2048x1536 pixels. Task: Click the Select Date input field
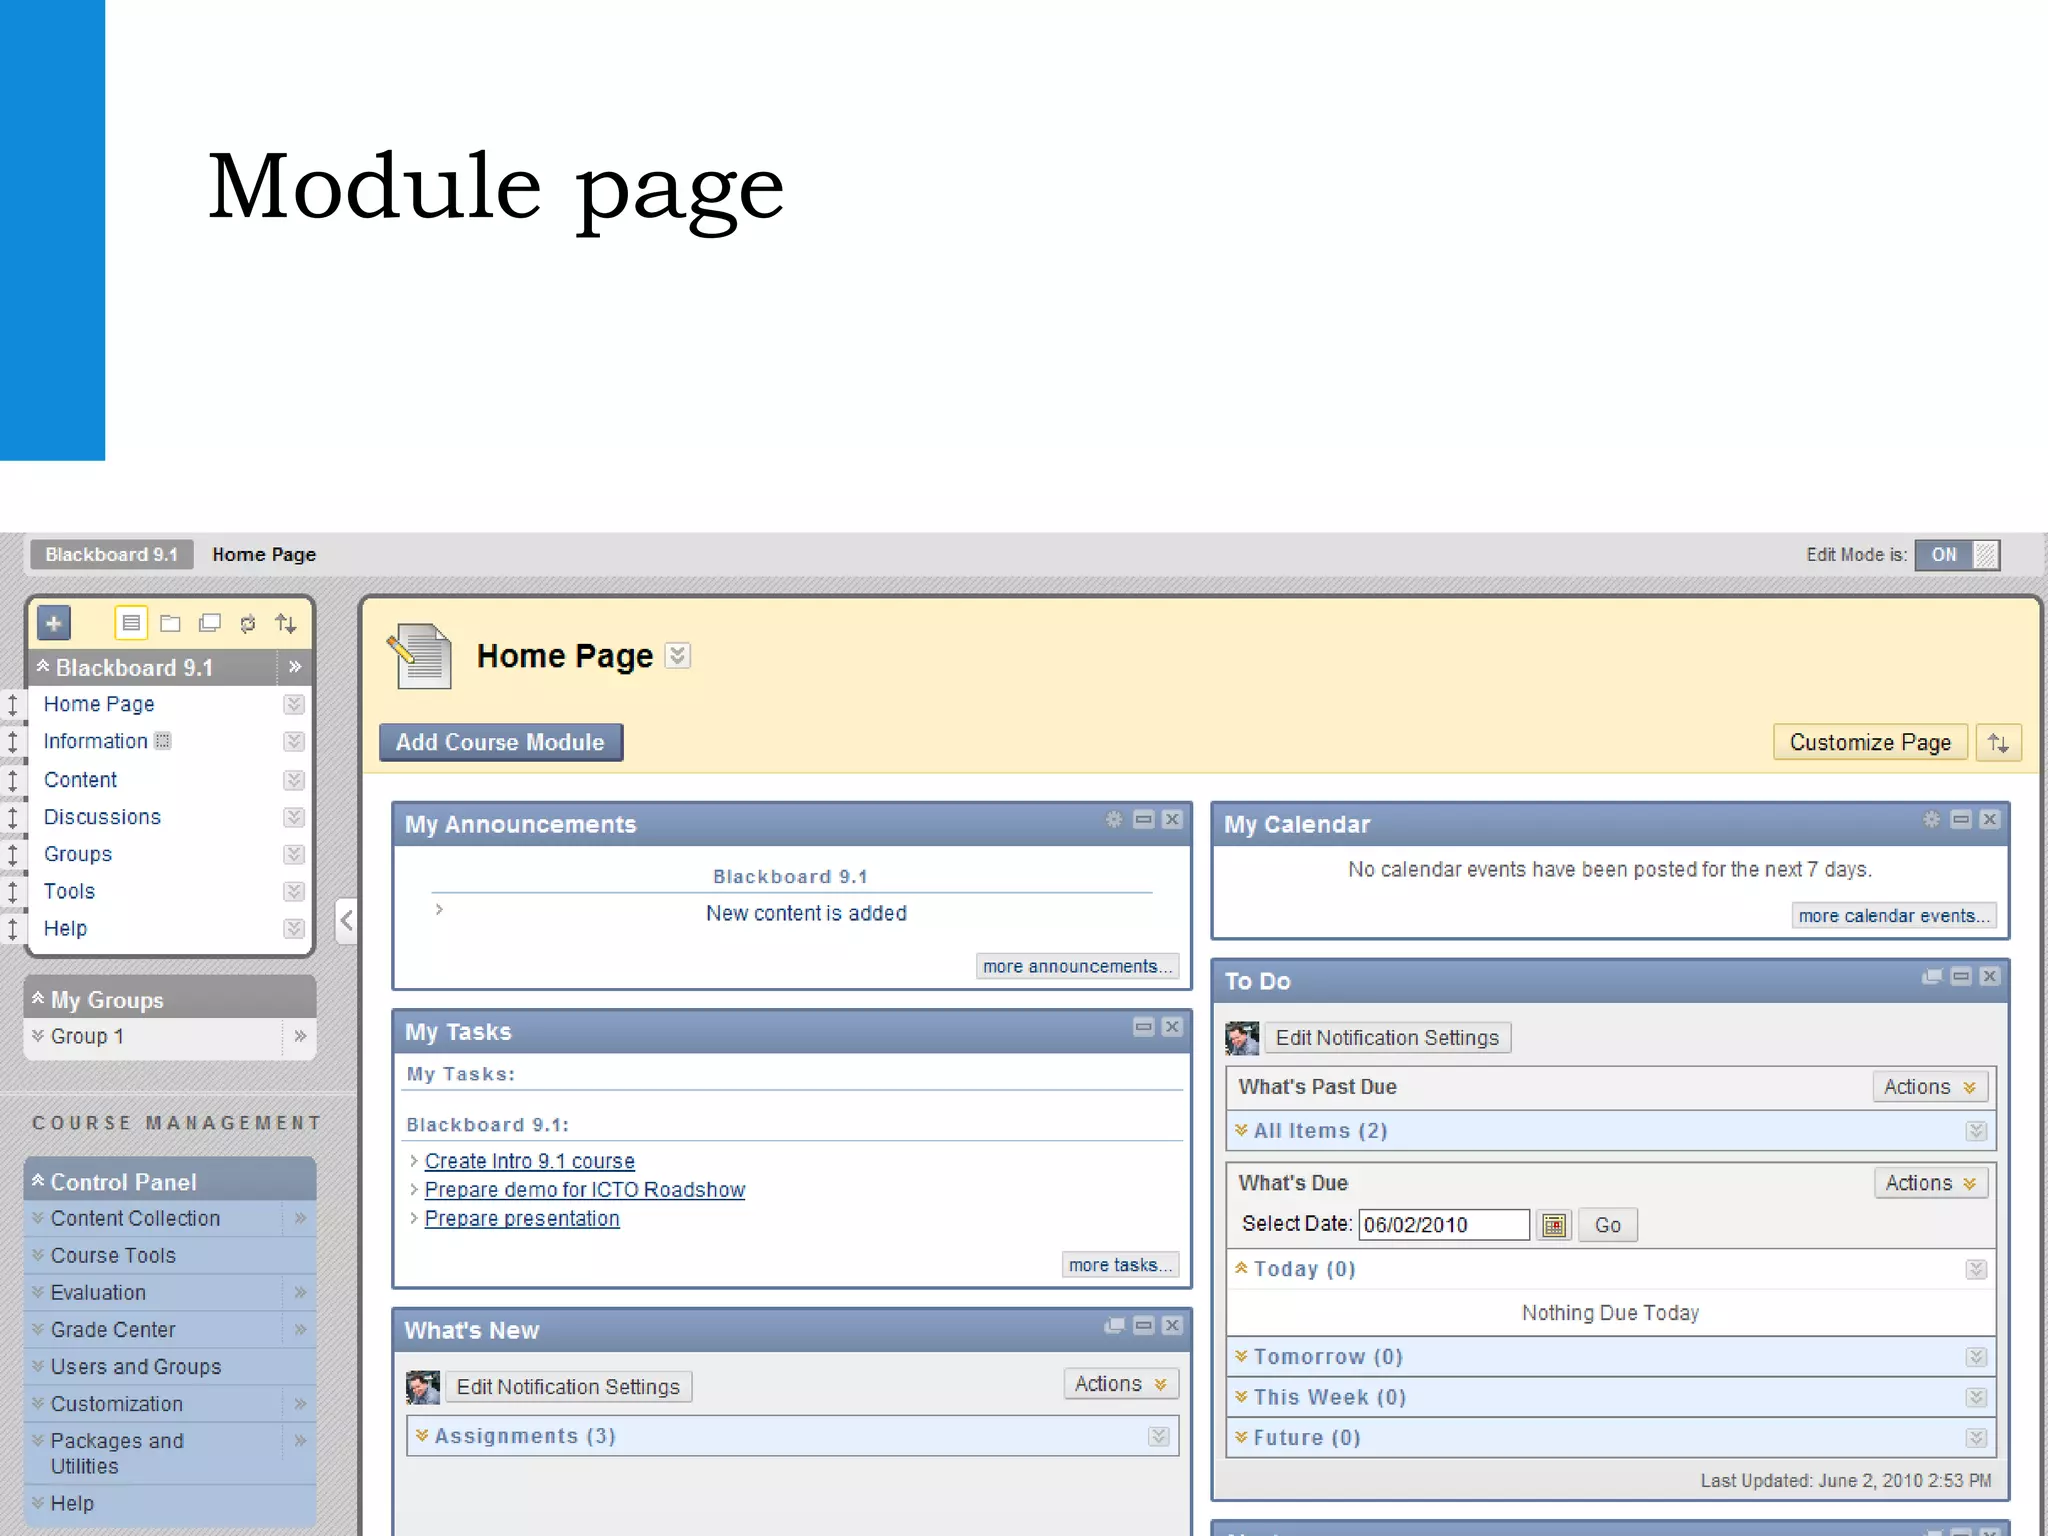click(x=1444, y=1225)
